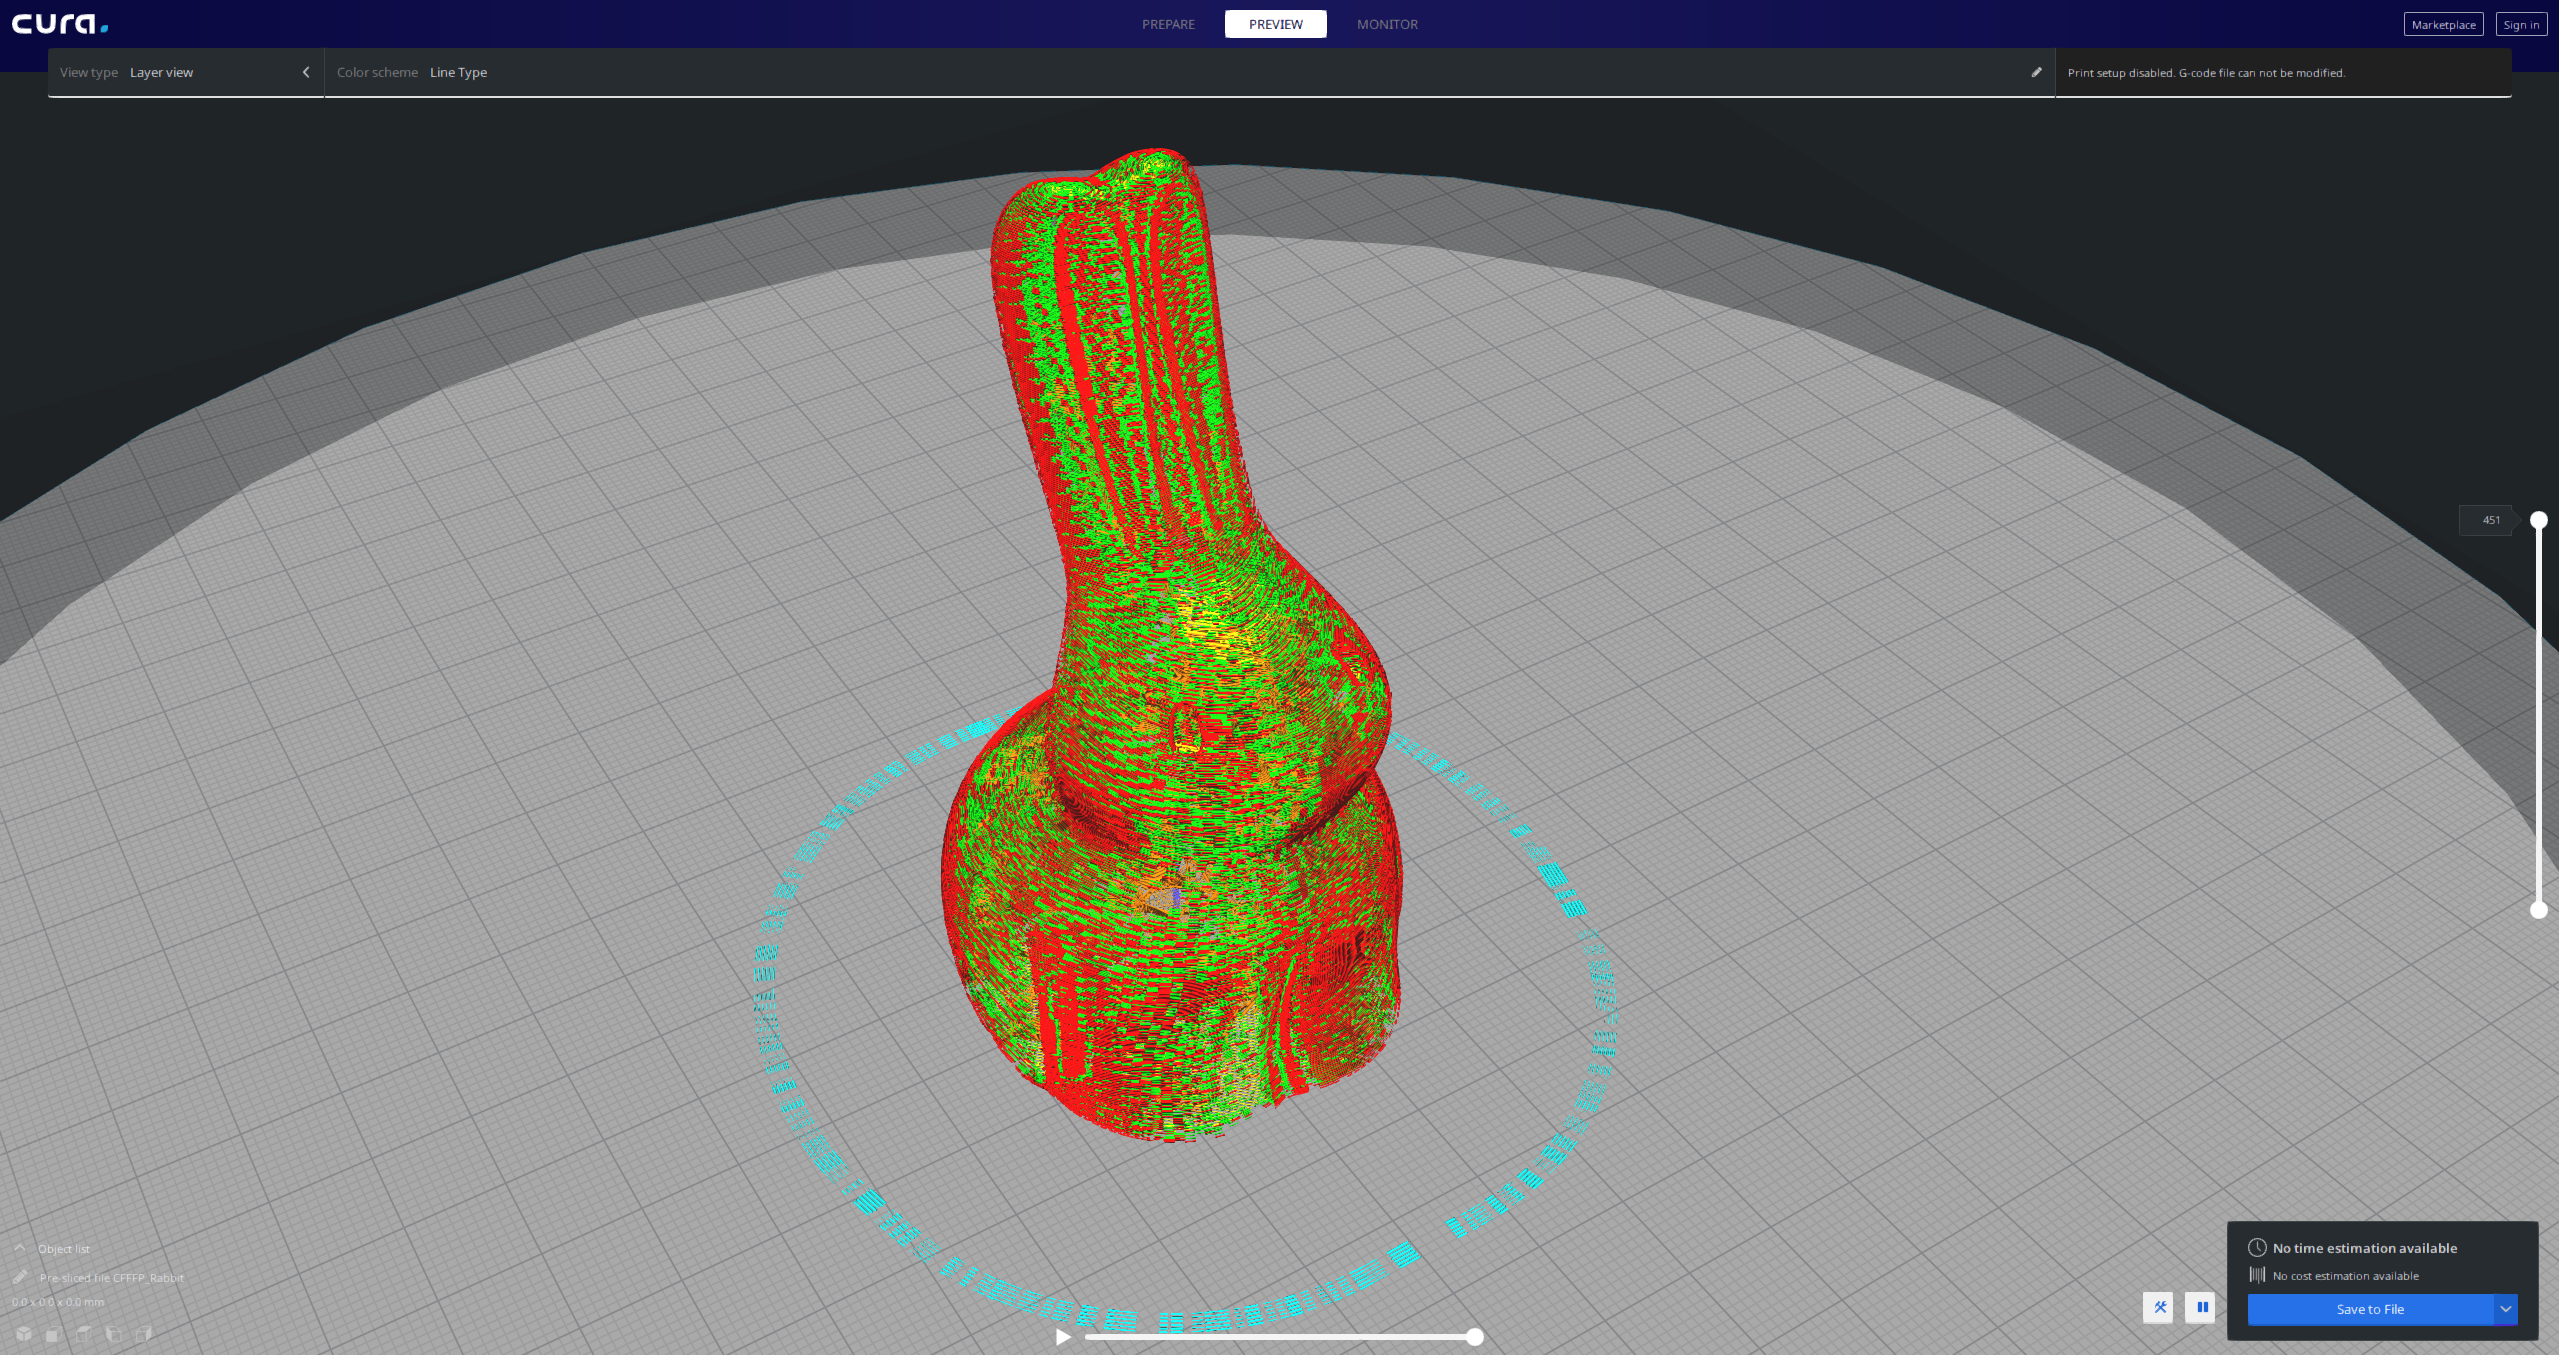Collapse the view settings panel chevron
2559x1355 pixels.
click(x=306, y=72)
